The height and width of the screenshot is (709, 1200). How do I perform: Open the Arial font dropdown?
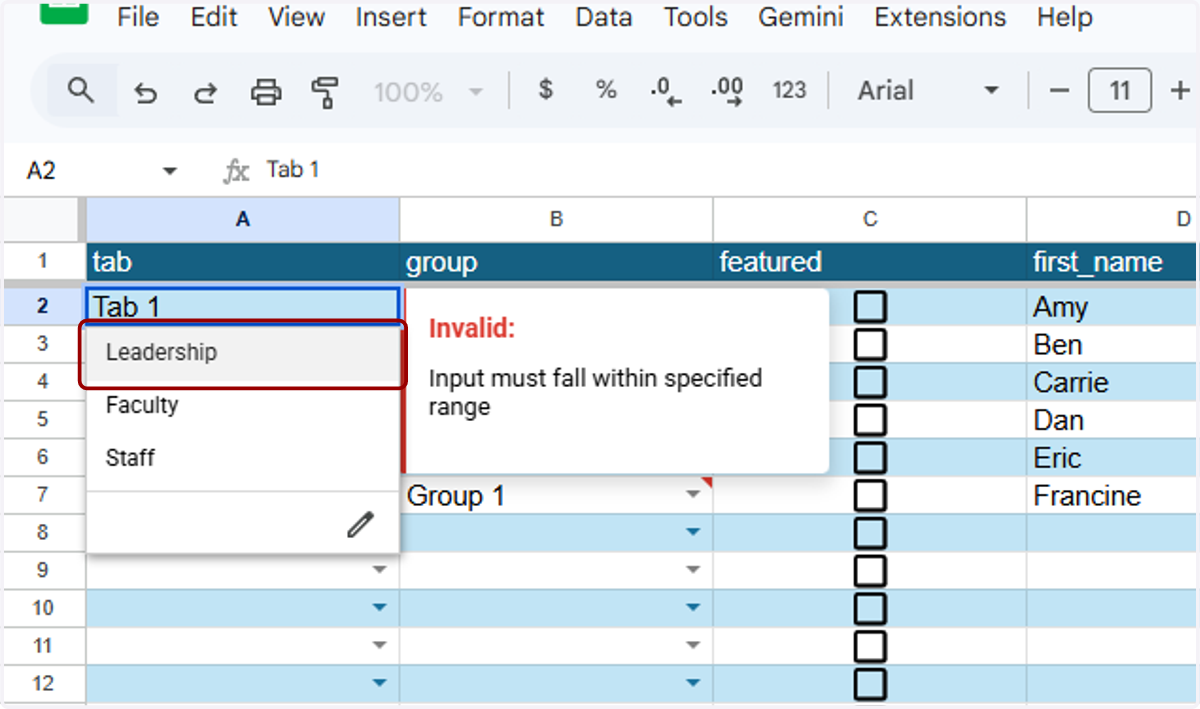point(928,91)
